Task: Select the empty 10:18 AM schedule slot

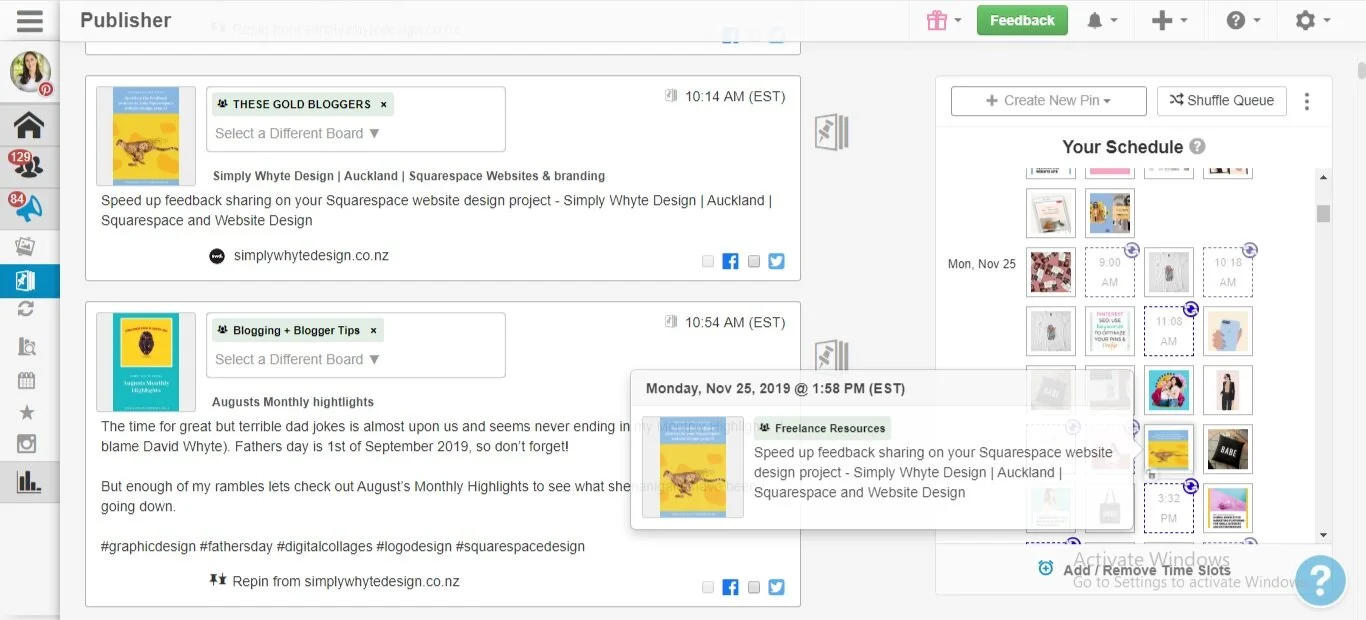Action: point(1228,272)
